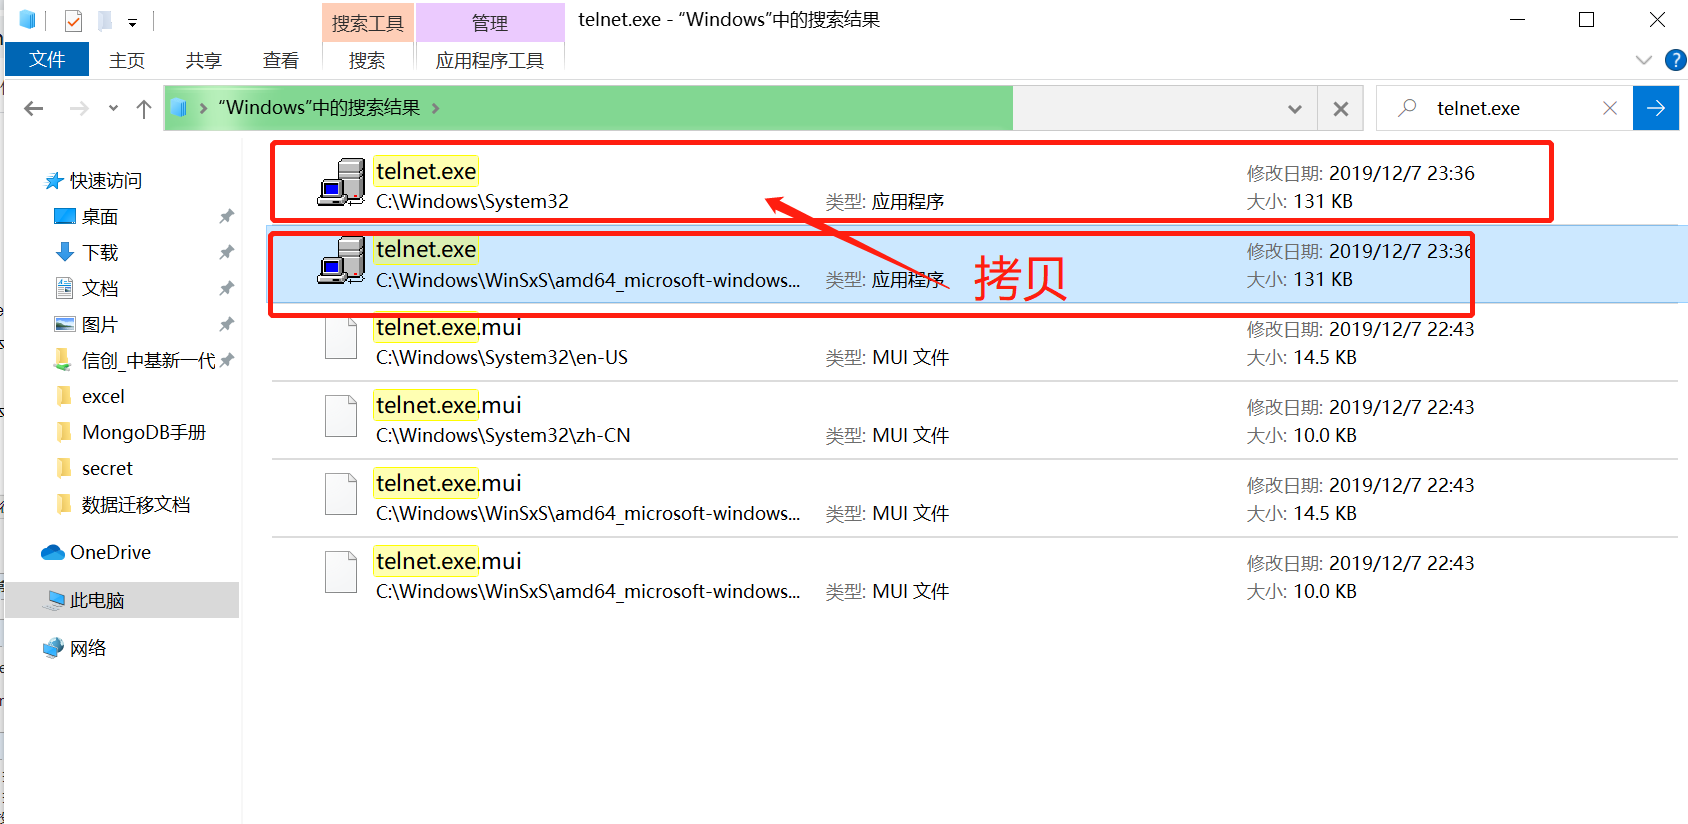Click the telnet.exe name in the WinSxS result
This screenshot has width=1688, height=824.
coord(426,249)
